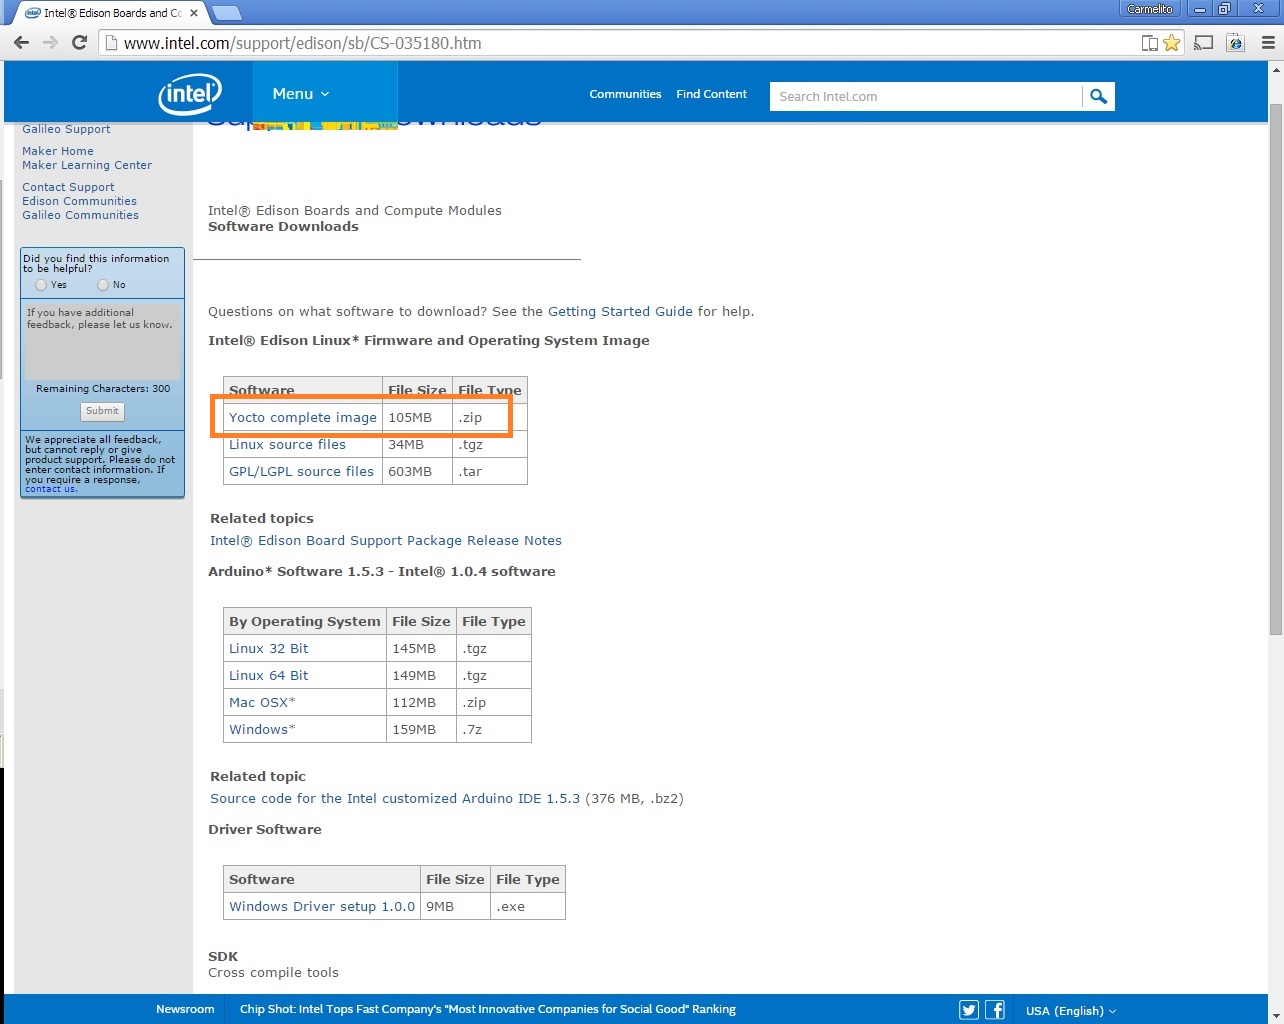This screenshot has width=1284, height=1024.
Task: Open a new browser tab
Action: click(x=227, y=13)
